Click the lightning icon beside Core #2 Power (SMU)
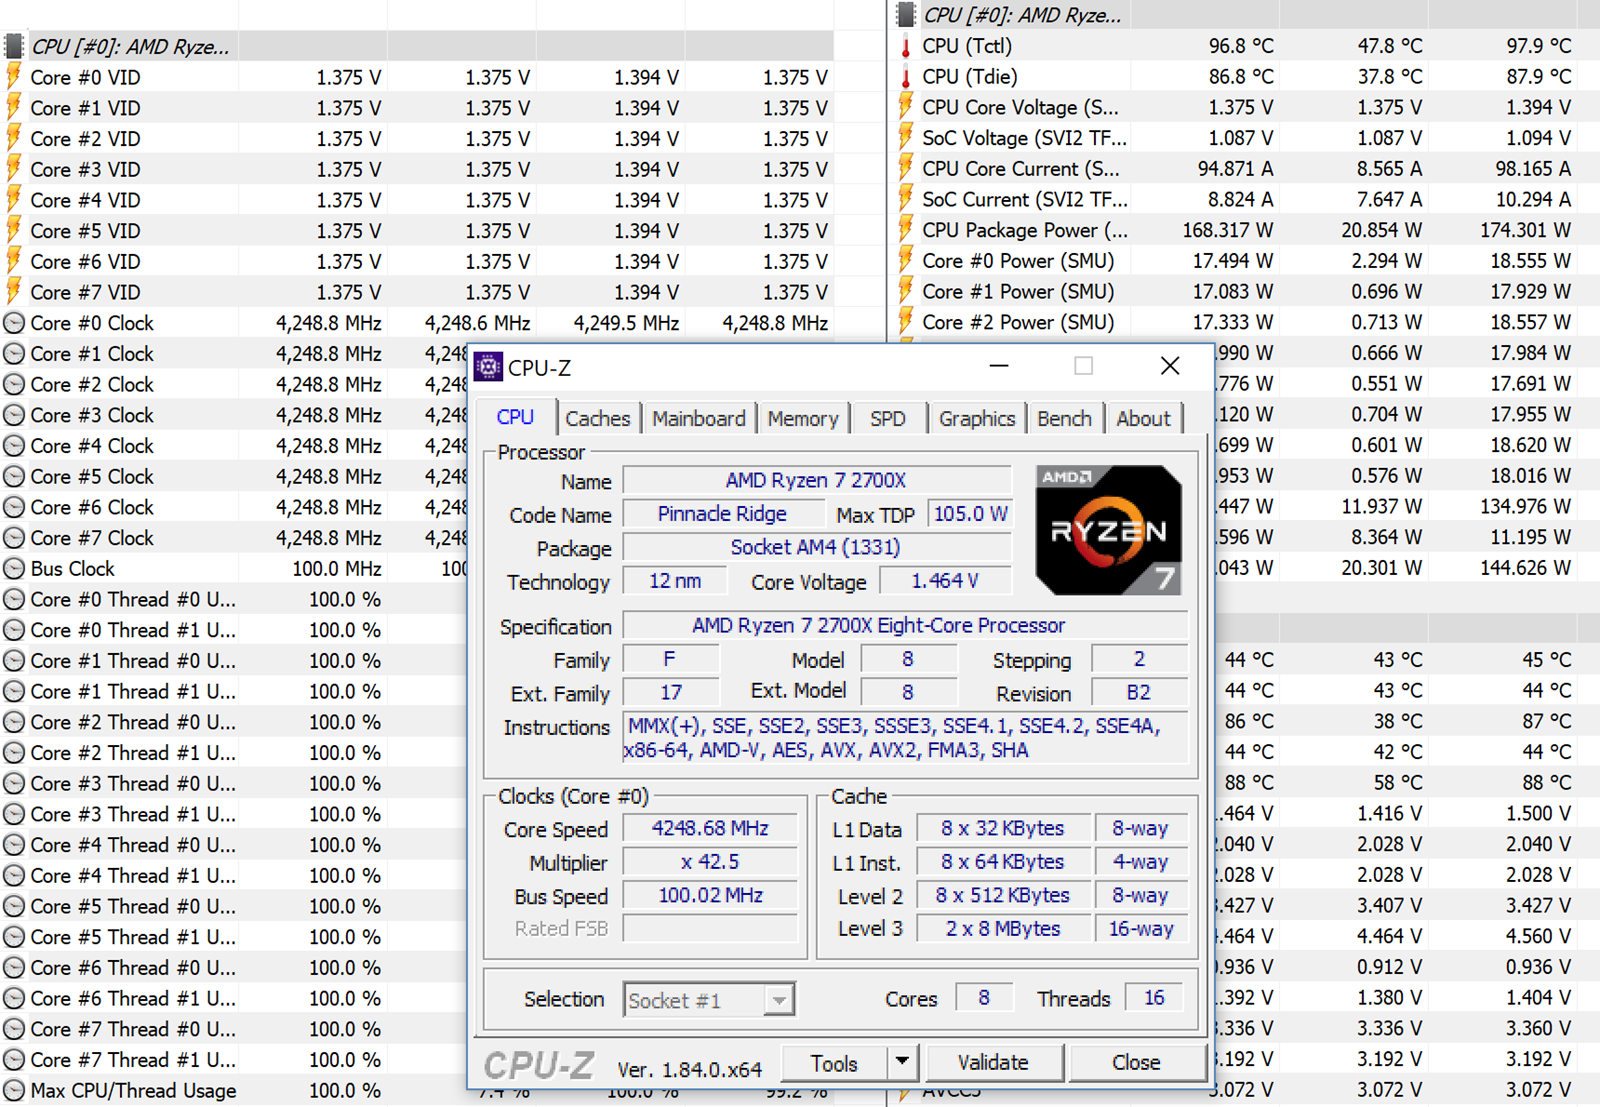This screenshot has height=1107, width=1600. point(906,322)
